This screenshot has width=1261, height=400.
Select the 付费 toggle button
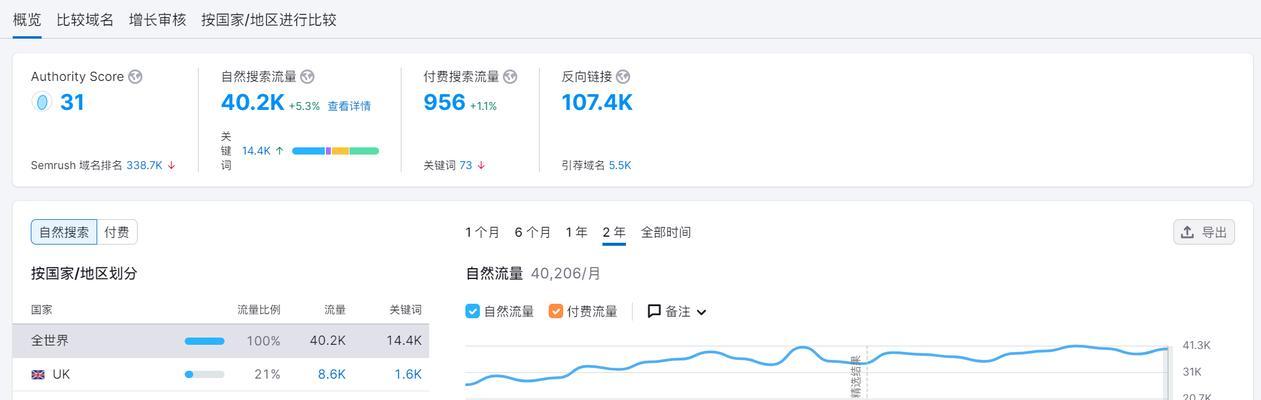tap(117, 232)
